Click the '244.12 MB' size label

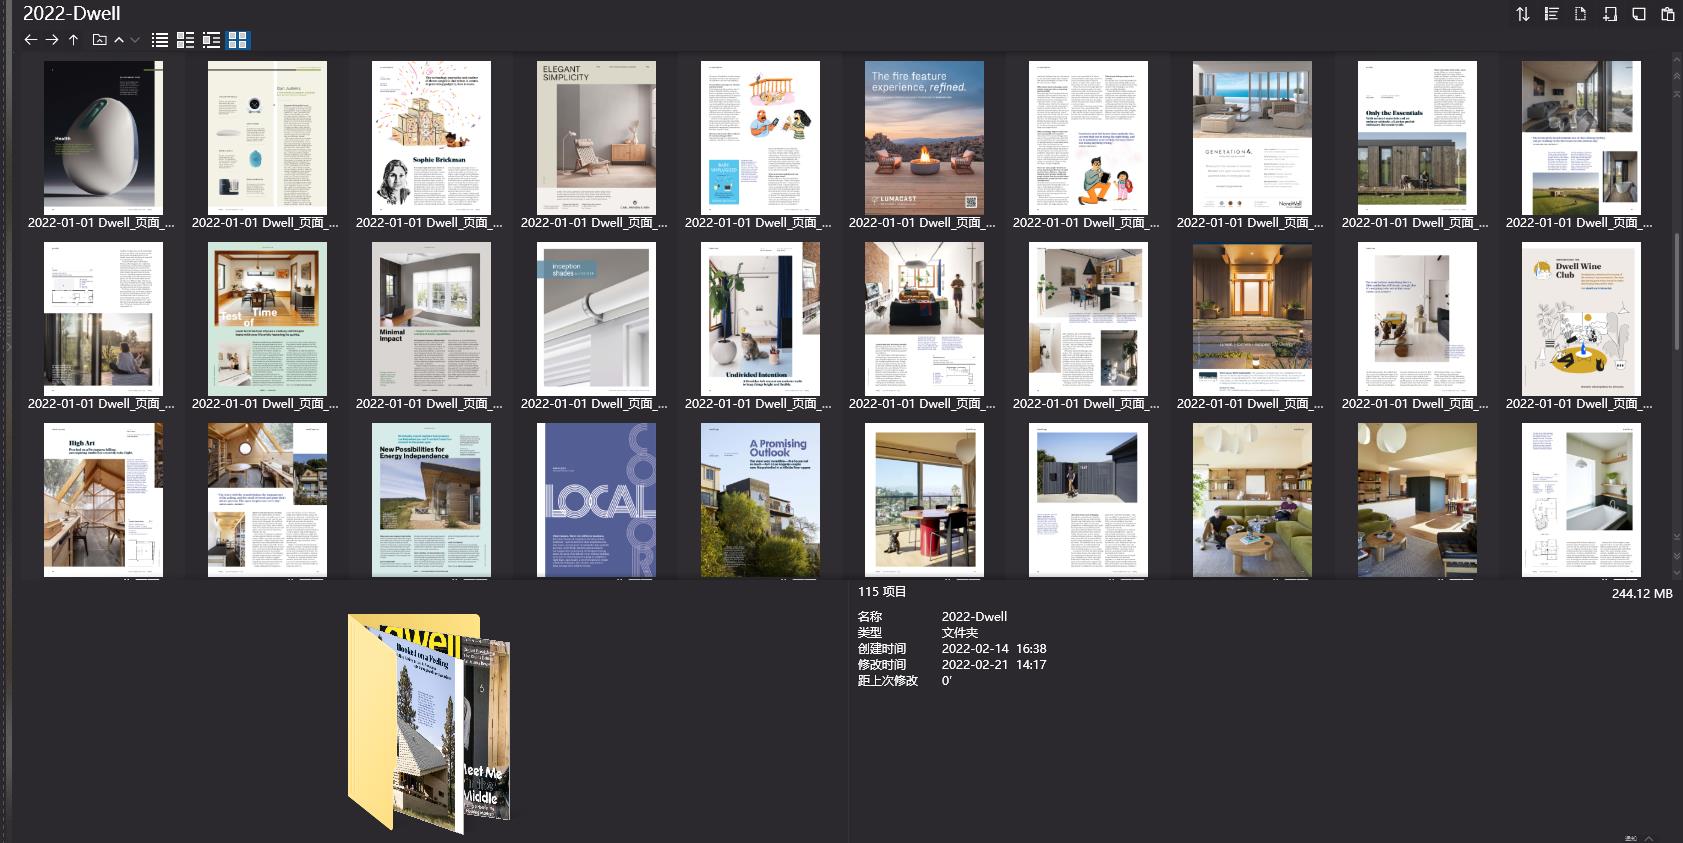[1642, 594]
